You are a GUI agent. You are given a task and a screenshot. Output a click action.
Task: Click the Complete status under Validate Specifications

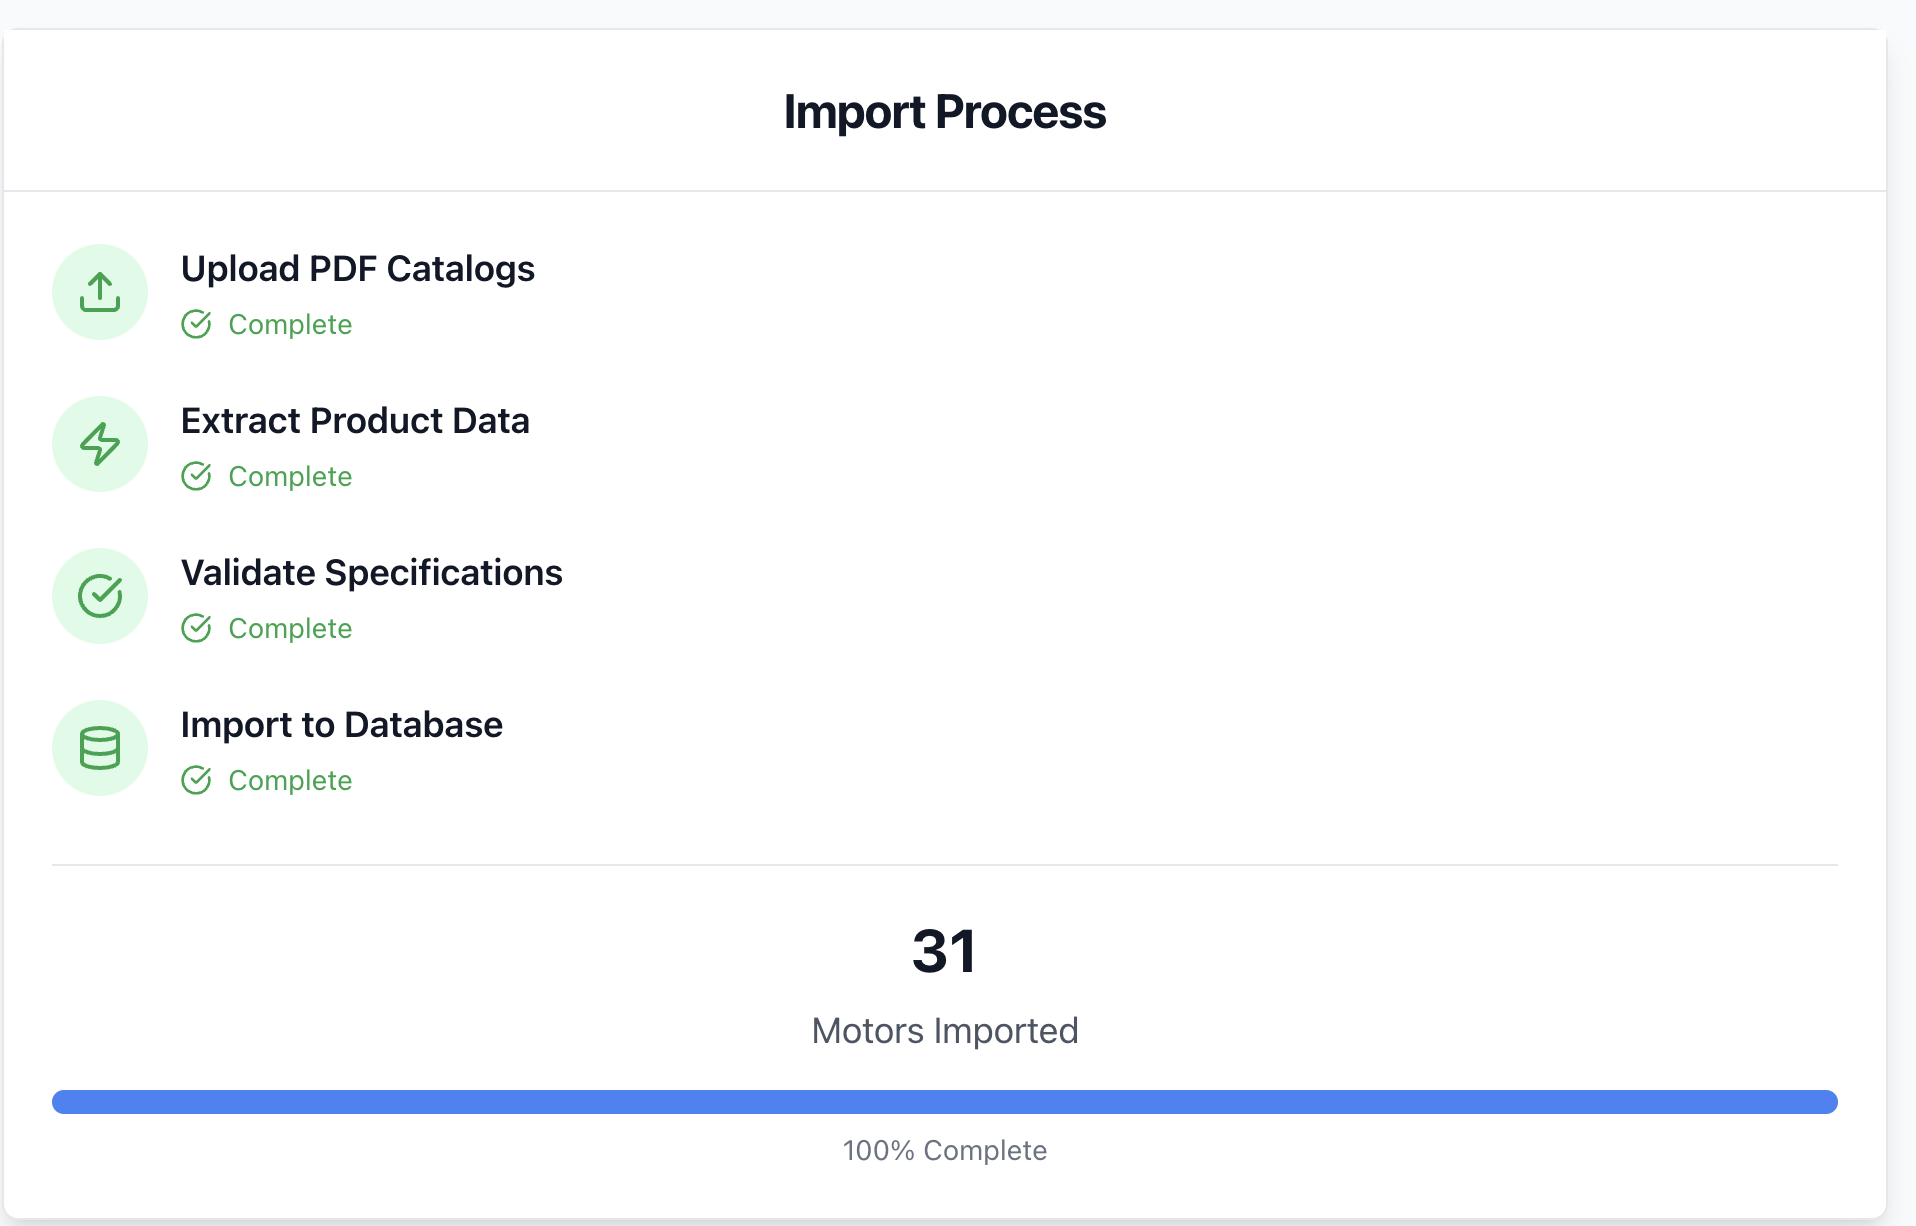[x=290, y=629]
